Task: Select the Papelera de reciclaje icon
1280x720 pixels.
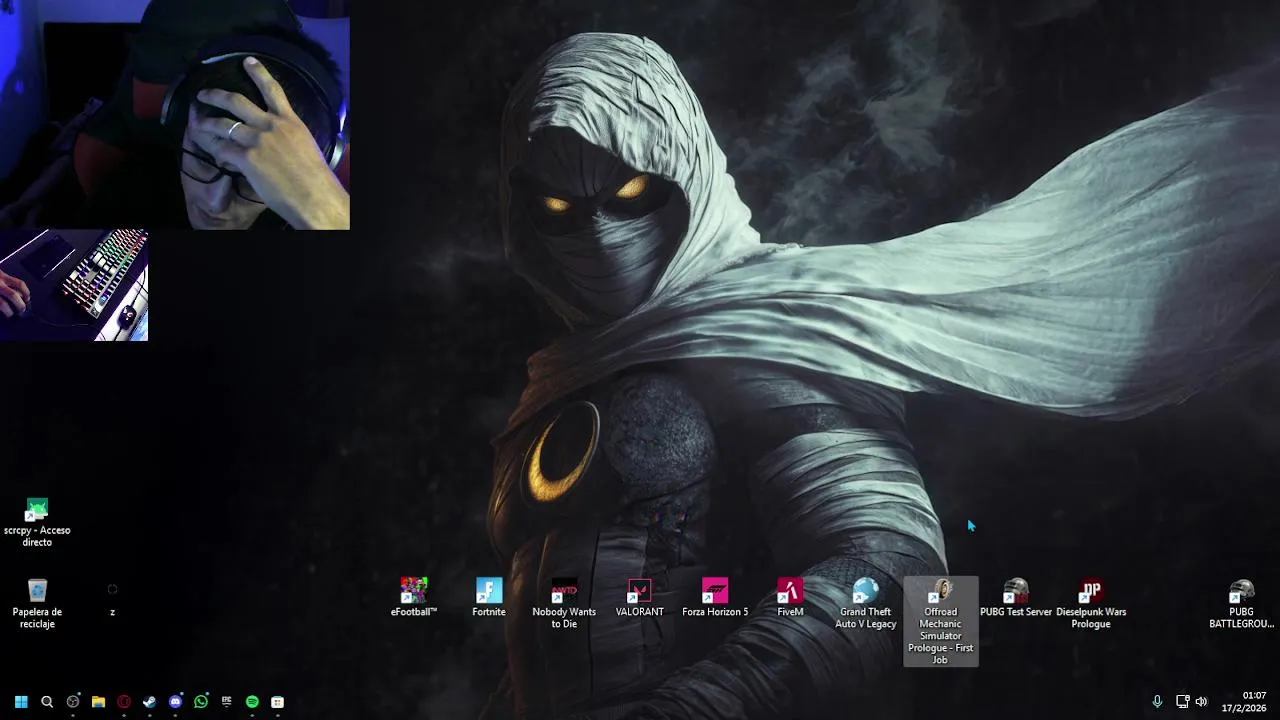Action: (x=37, y=604)
